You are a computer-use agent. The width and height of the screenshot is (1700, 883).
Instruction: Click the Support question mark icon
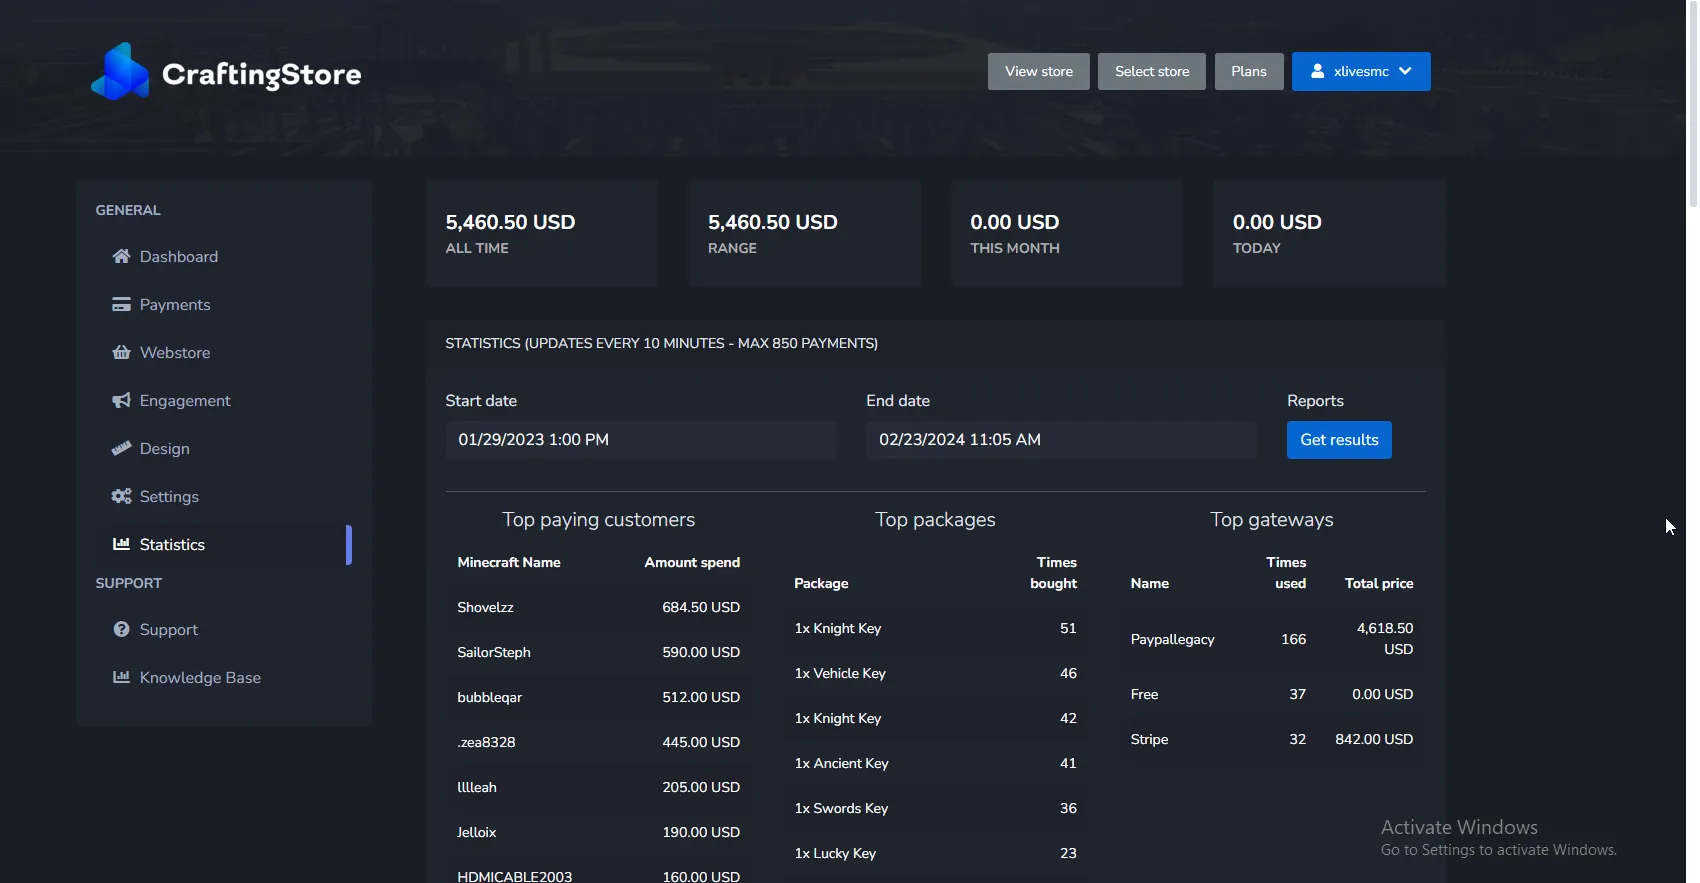121,629
